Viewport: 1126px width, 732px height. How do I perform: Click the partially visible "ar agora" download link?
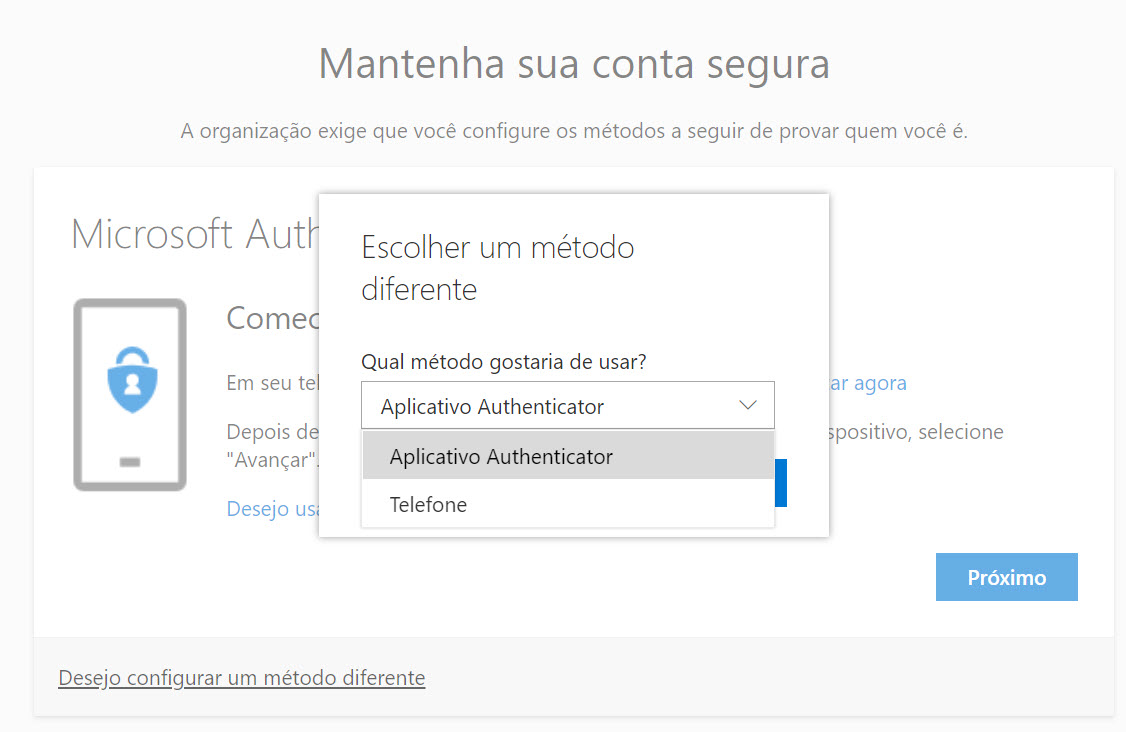(x=864, y=383)
